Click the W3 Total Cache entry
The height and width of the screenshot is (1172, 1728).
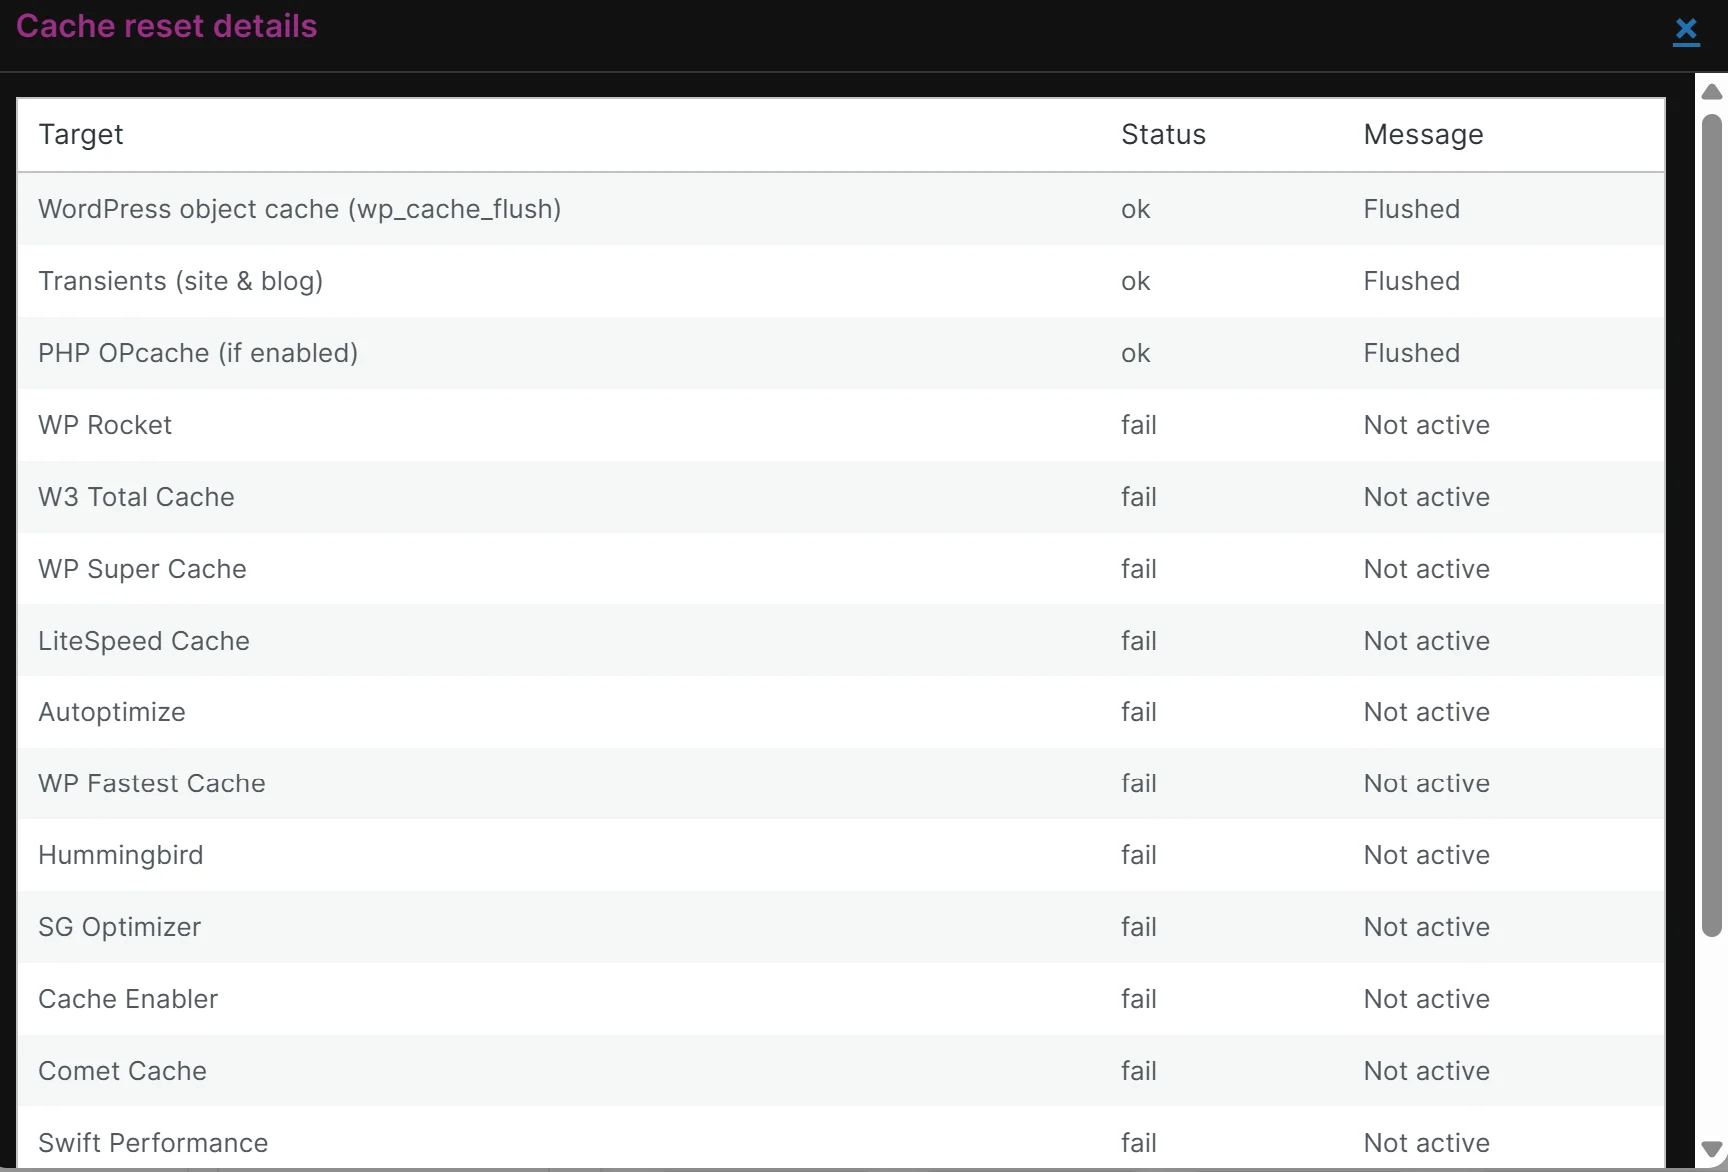[136, 497]
